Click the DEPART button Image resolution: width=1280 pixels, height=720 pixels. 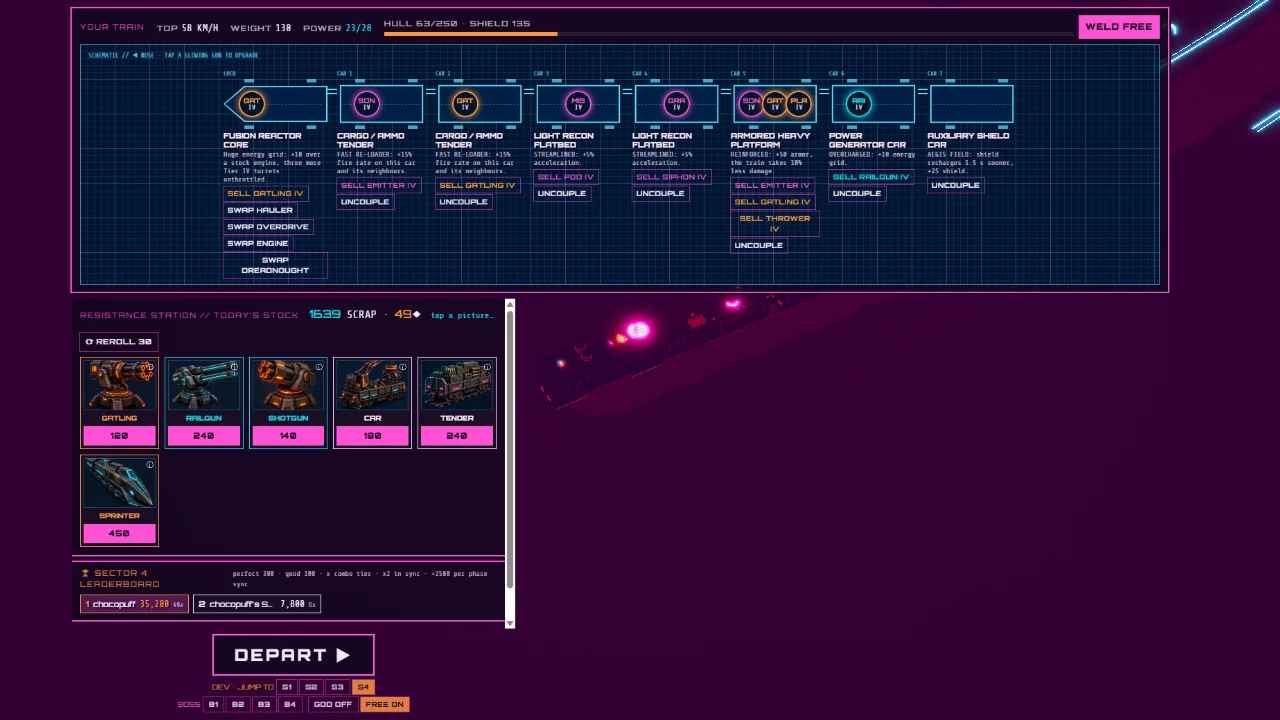(x=293, y=655)
